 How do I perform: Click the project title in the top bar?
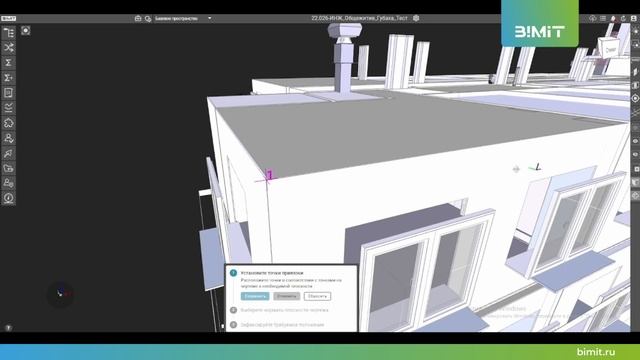coord(359,18)
